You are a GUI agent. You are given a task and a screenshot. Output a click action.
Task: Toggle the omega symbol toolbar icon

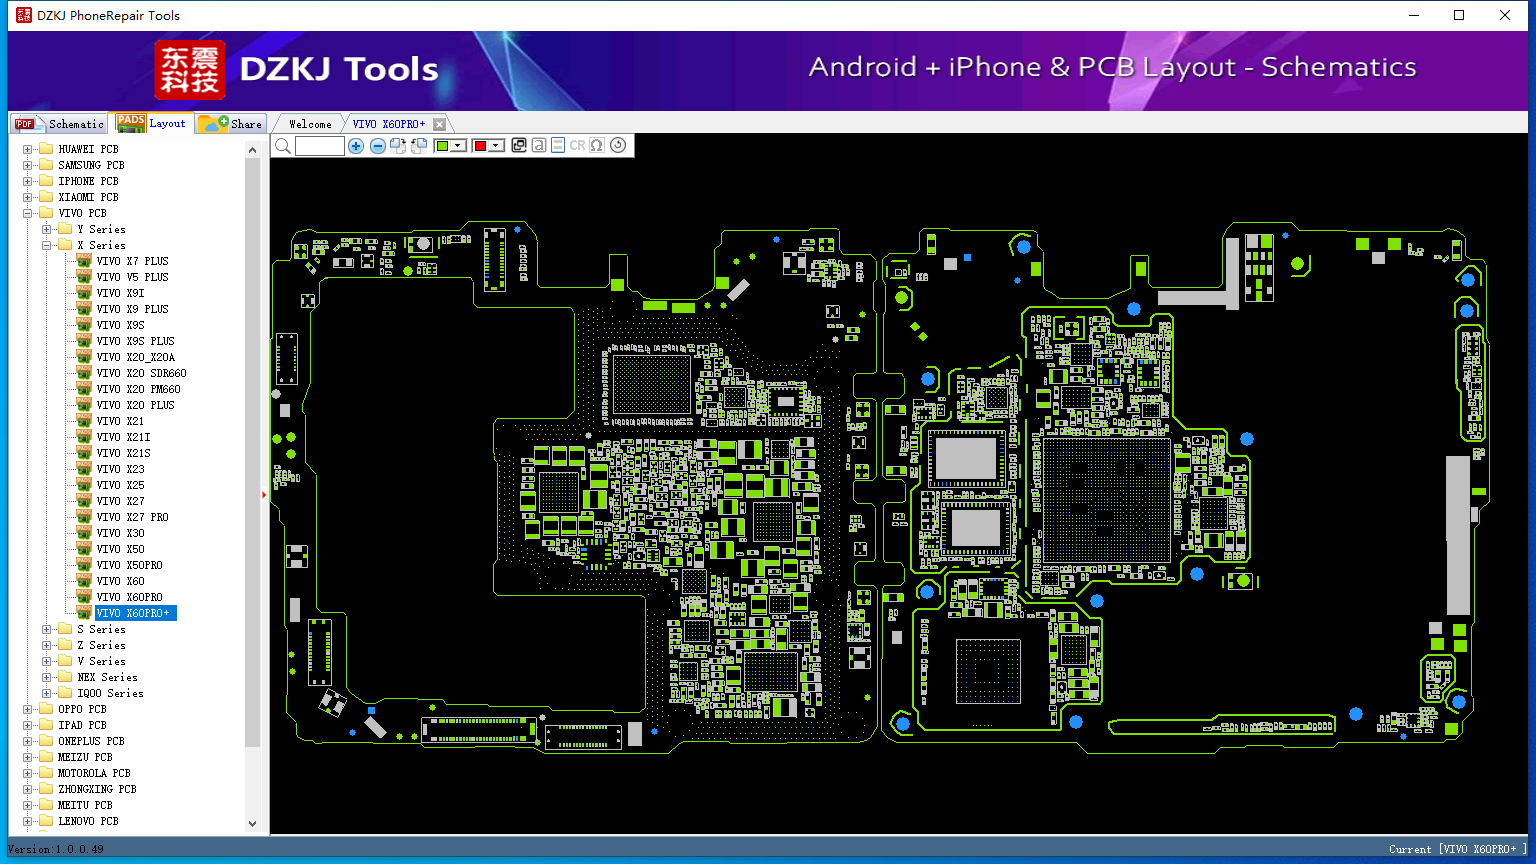tap(597, 146)
